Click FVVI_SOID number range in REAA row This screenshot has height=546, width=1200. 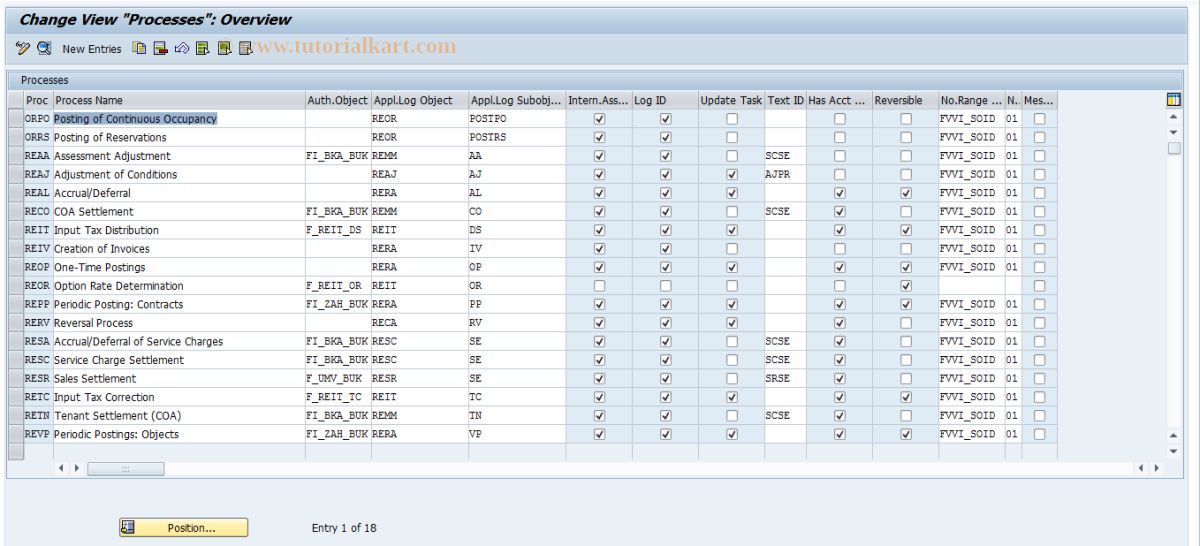pyautogui.click(x=972, y=156)
